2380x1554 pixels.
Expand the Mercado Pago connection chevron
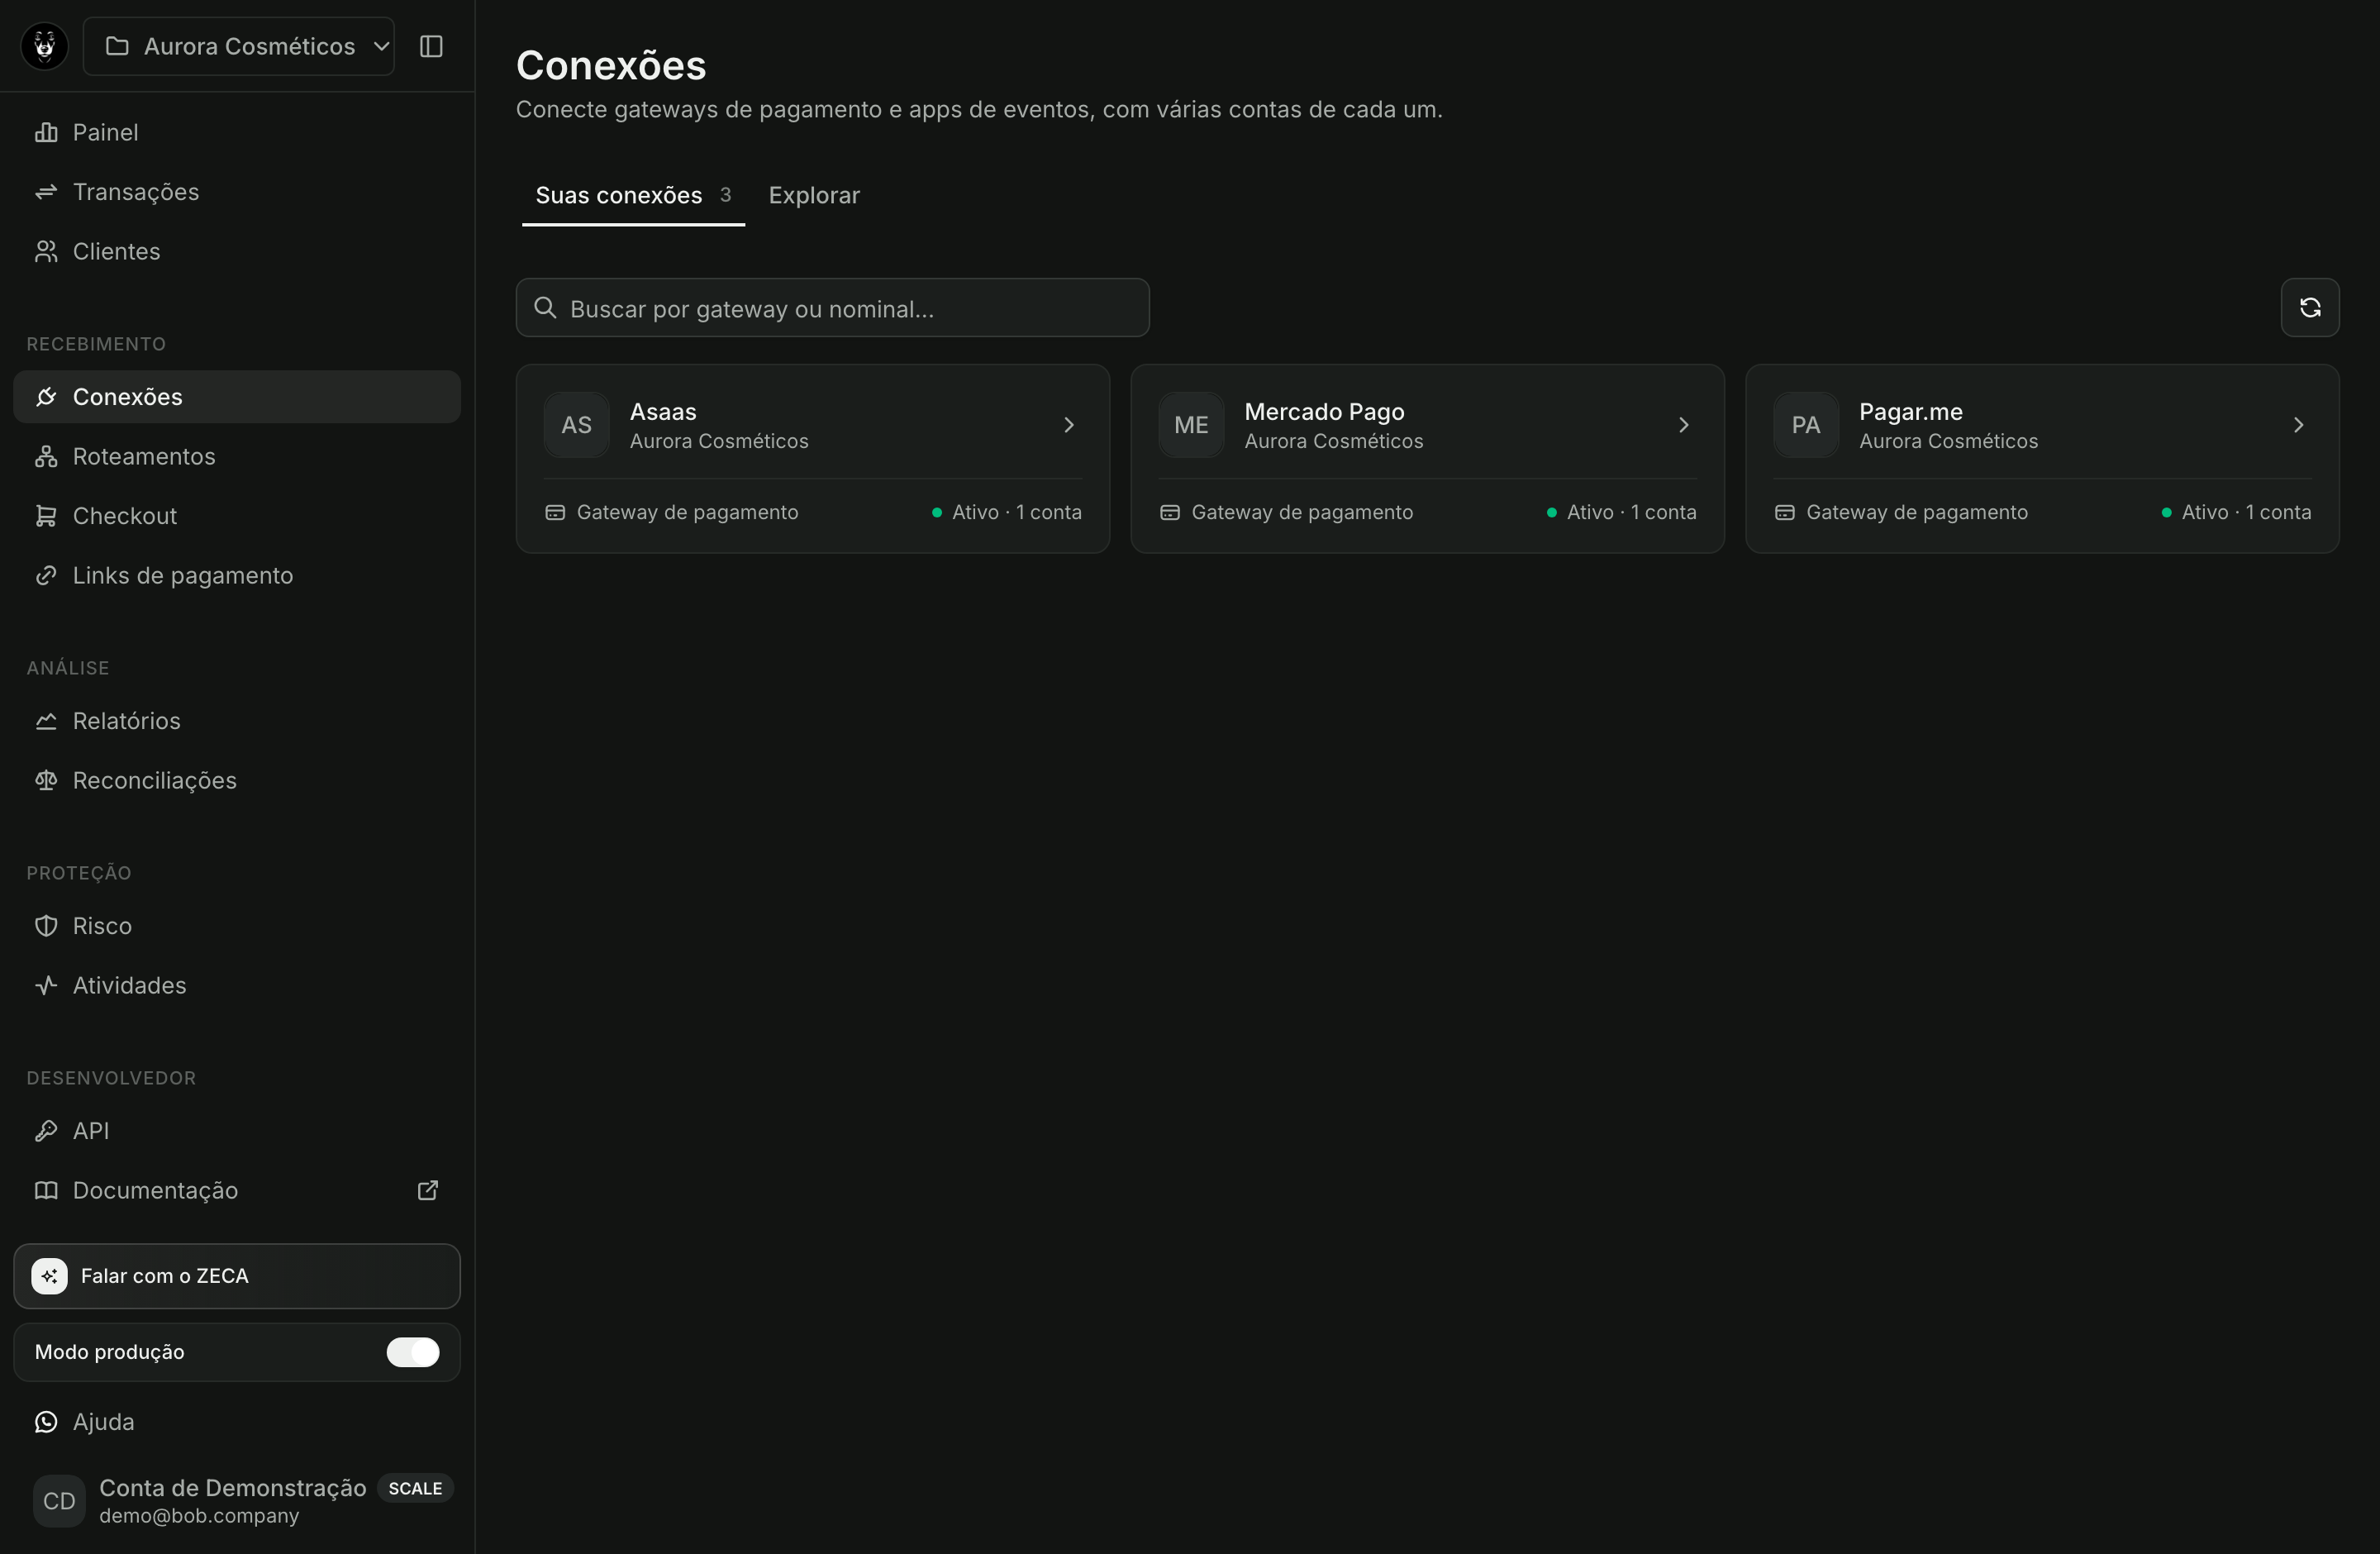(1684, 425)
